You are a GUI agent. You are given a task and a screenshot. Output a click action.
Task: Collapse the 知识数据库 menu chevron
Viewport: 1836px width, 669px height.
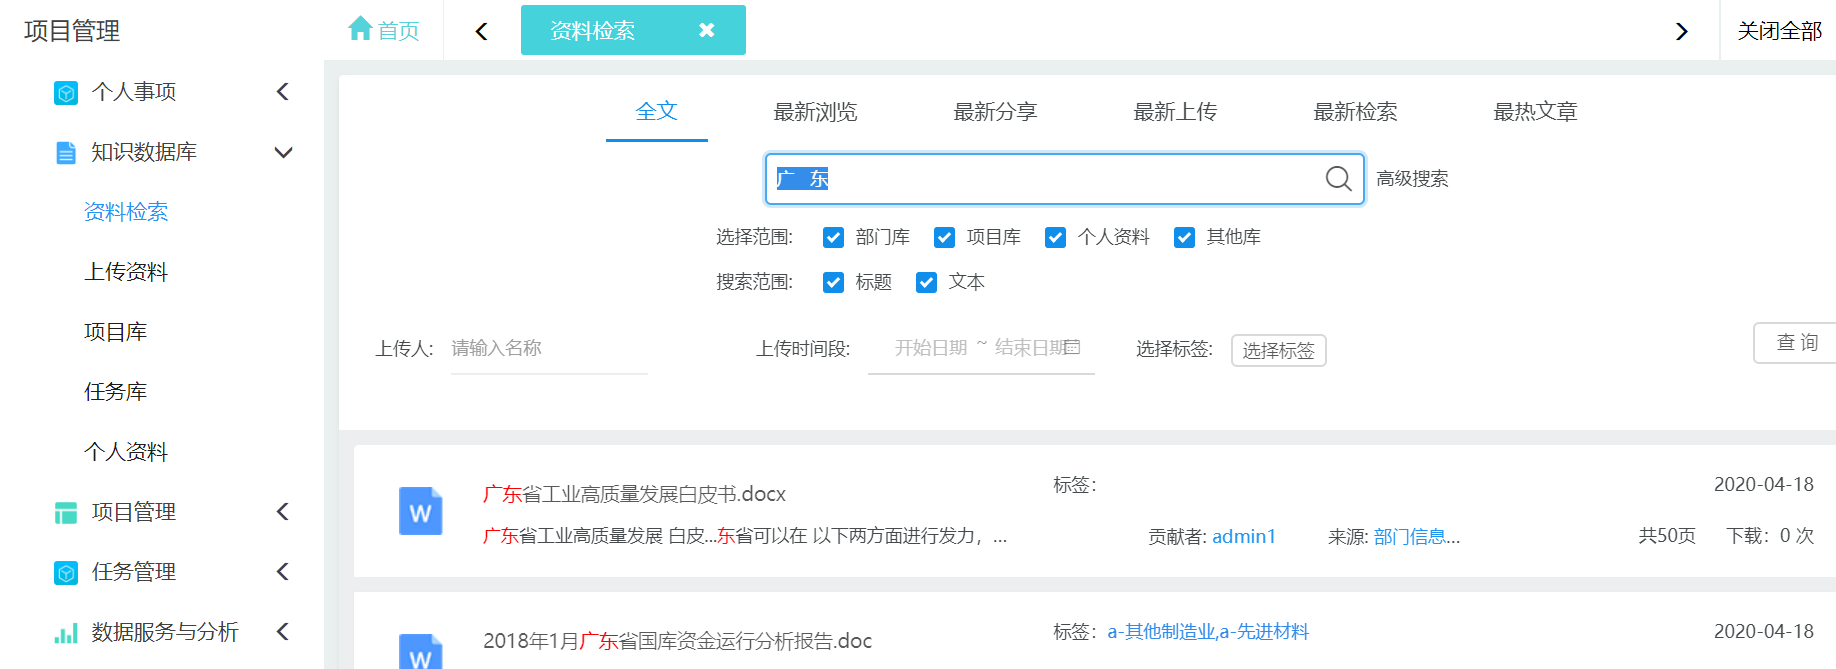pyautogui.click(x=283, y=152)
